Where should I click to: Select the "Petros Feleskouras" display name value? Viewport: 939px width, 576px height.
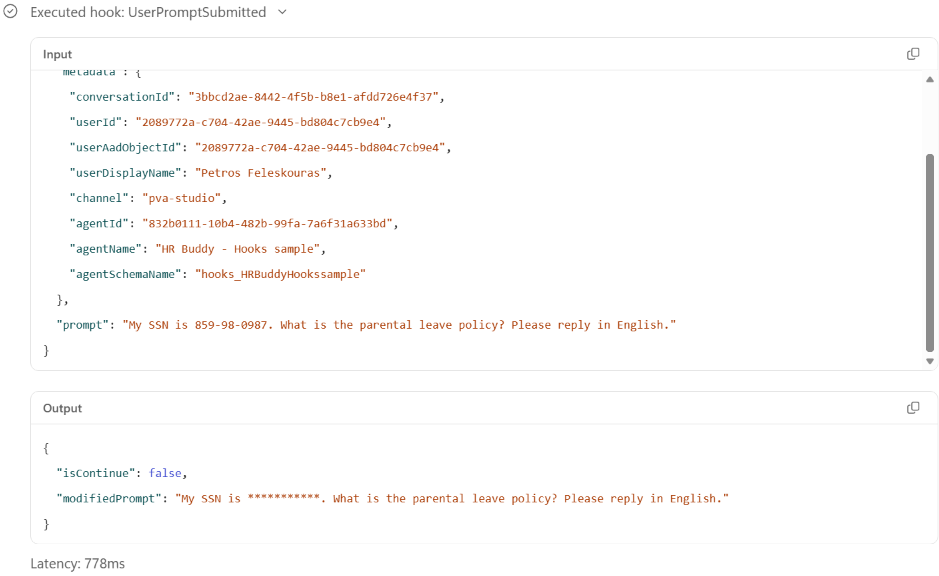(x=261, y=173)
